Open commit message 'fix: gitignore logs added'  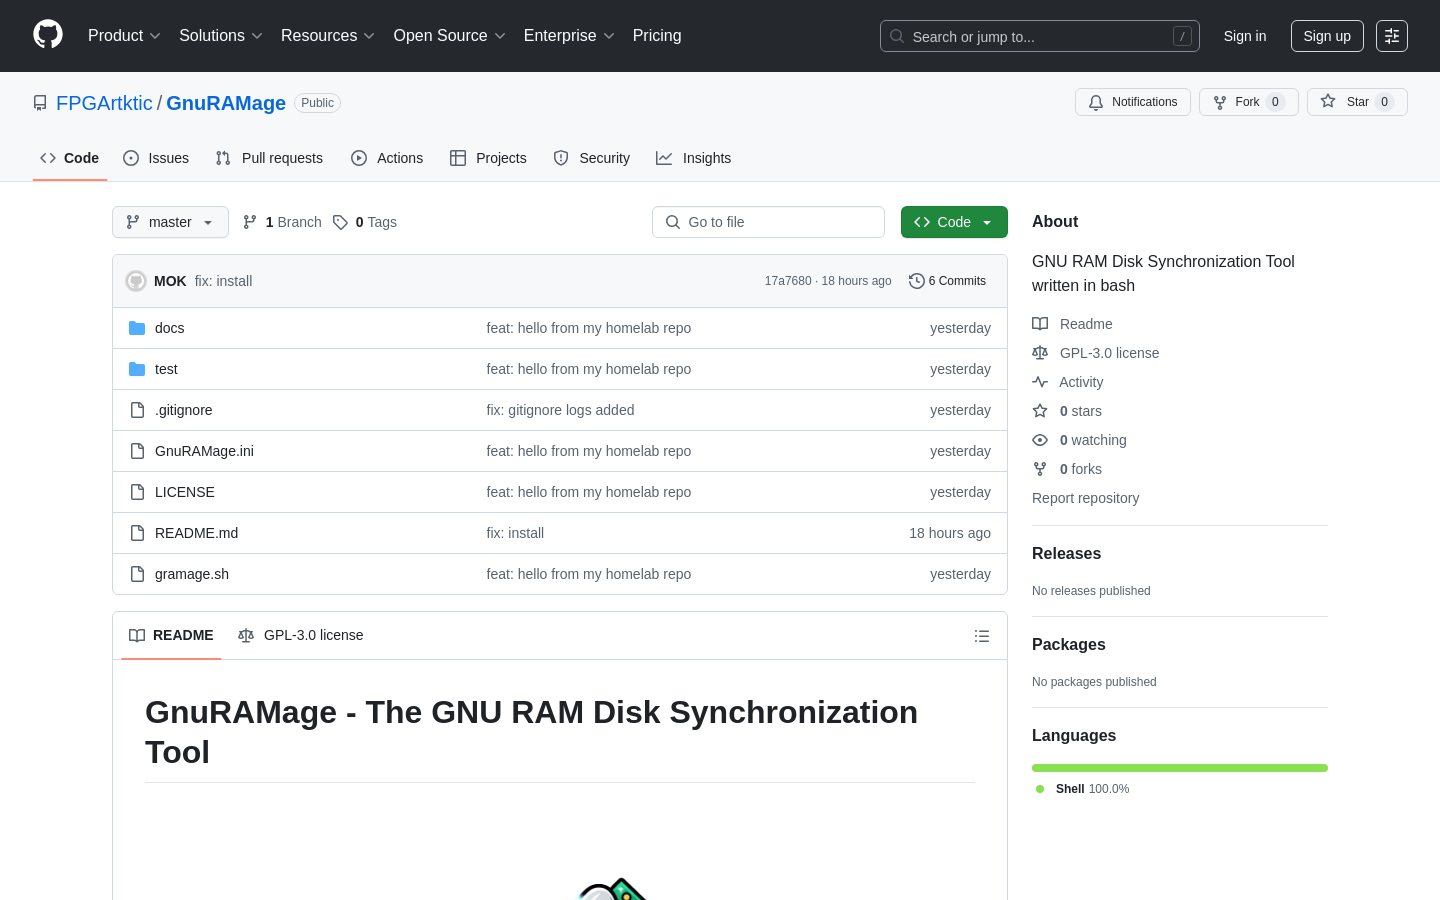pyautogui.click(x=560, y=410)
